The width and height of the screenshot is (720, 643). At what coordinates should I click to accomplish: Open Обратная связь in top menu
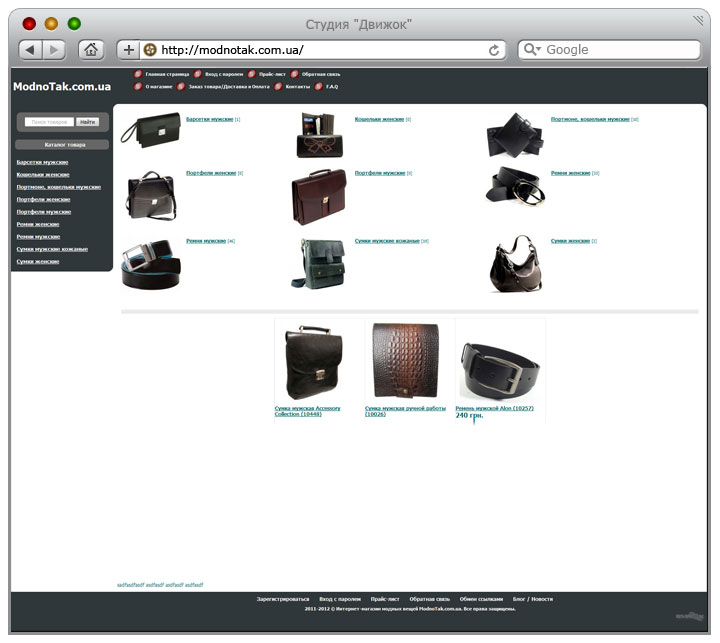tap(321, 74)
